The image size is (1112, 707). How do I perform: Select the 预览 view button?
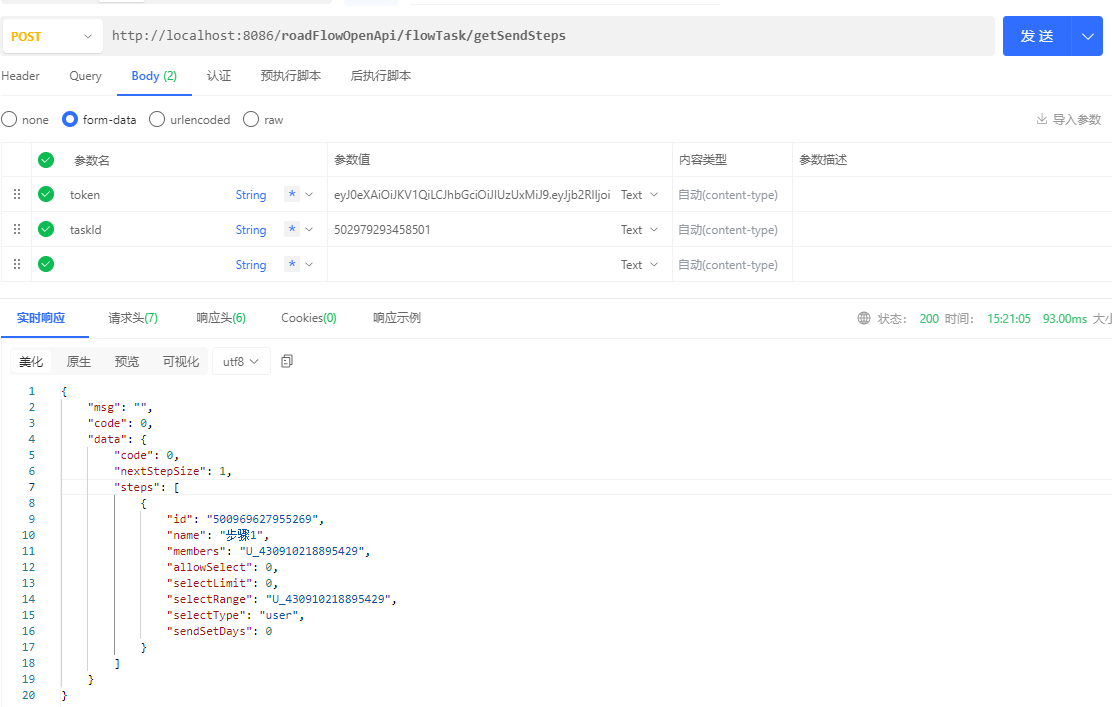pos(127,362)
